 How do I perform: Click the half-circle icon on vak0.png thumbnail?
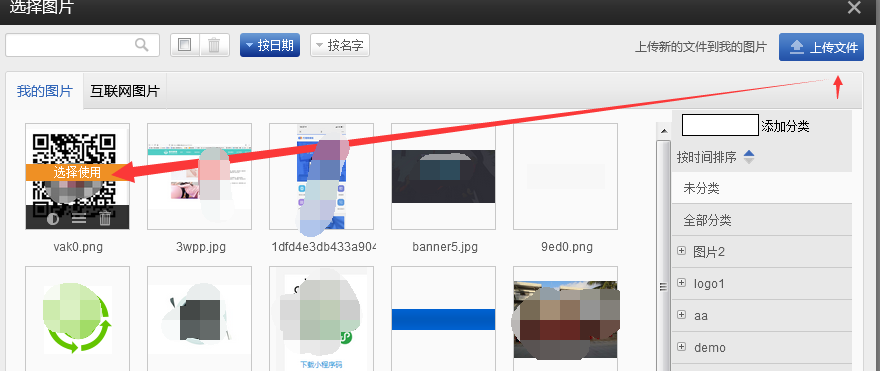(x=53, y=219)
